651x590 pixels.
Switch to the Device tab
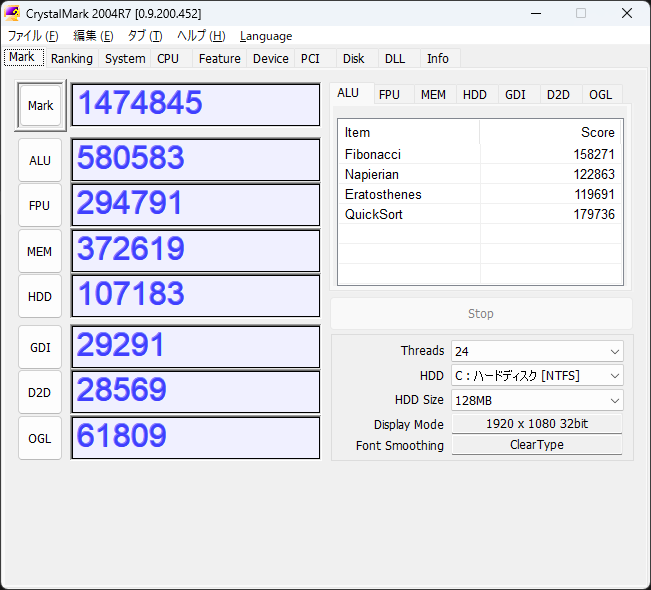click(271, 59)
